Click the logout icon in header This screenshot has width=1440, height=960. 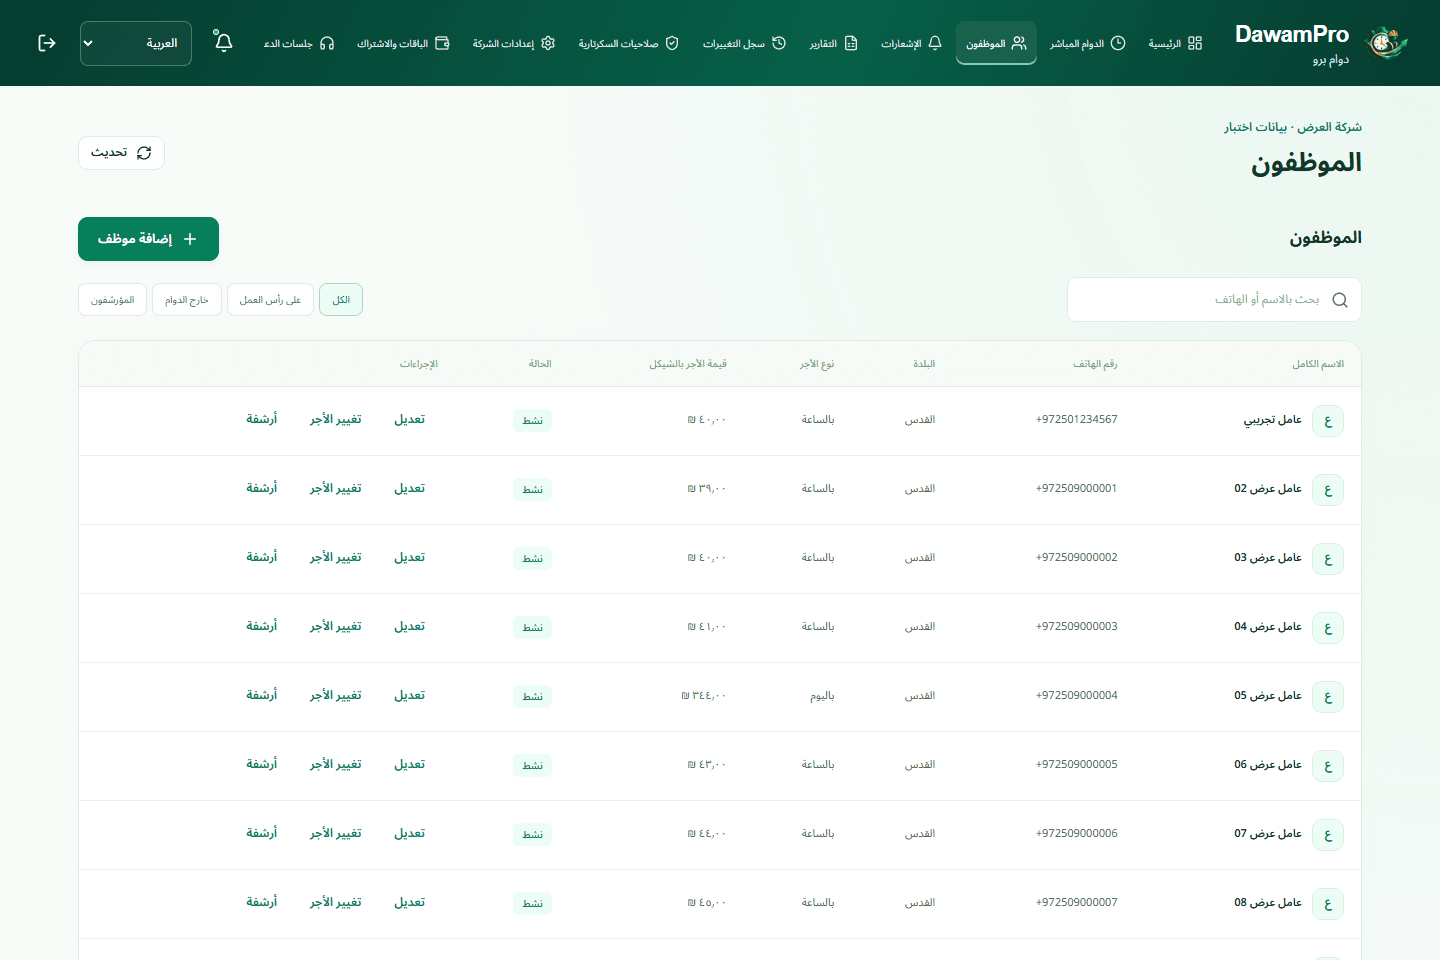pos(47,43)
